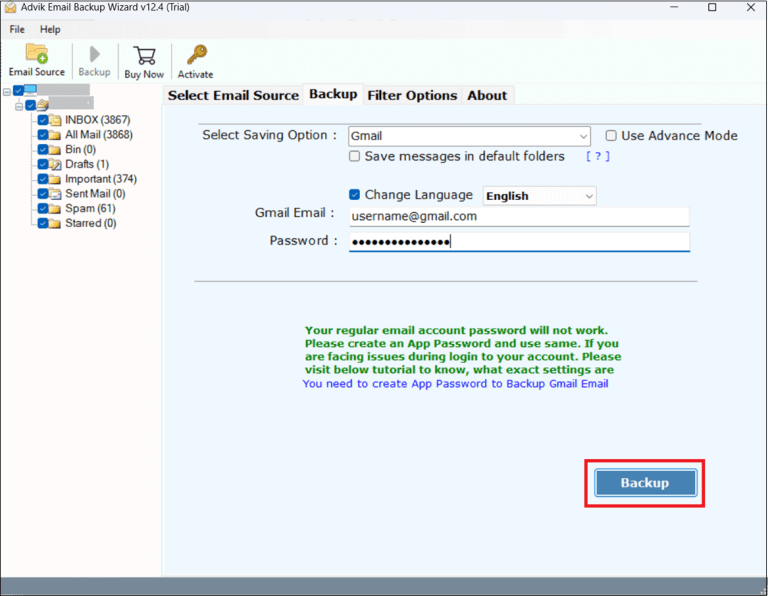This screenshot has width=768, height=596.
Task: Switch to the Backup tab
Action: 333,94
